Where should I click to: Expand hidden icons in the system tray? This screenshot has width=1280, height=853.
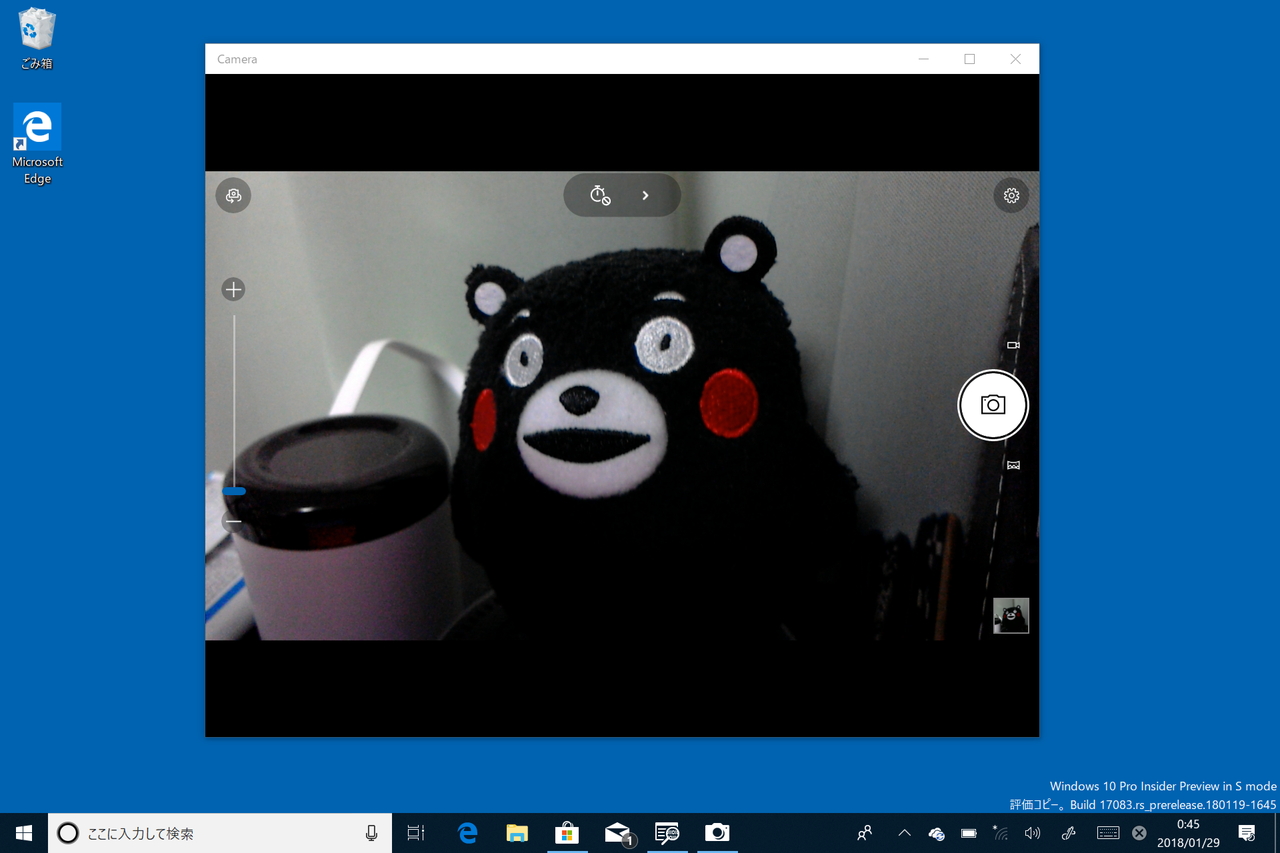point(903,832)
